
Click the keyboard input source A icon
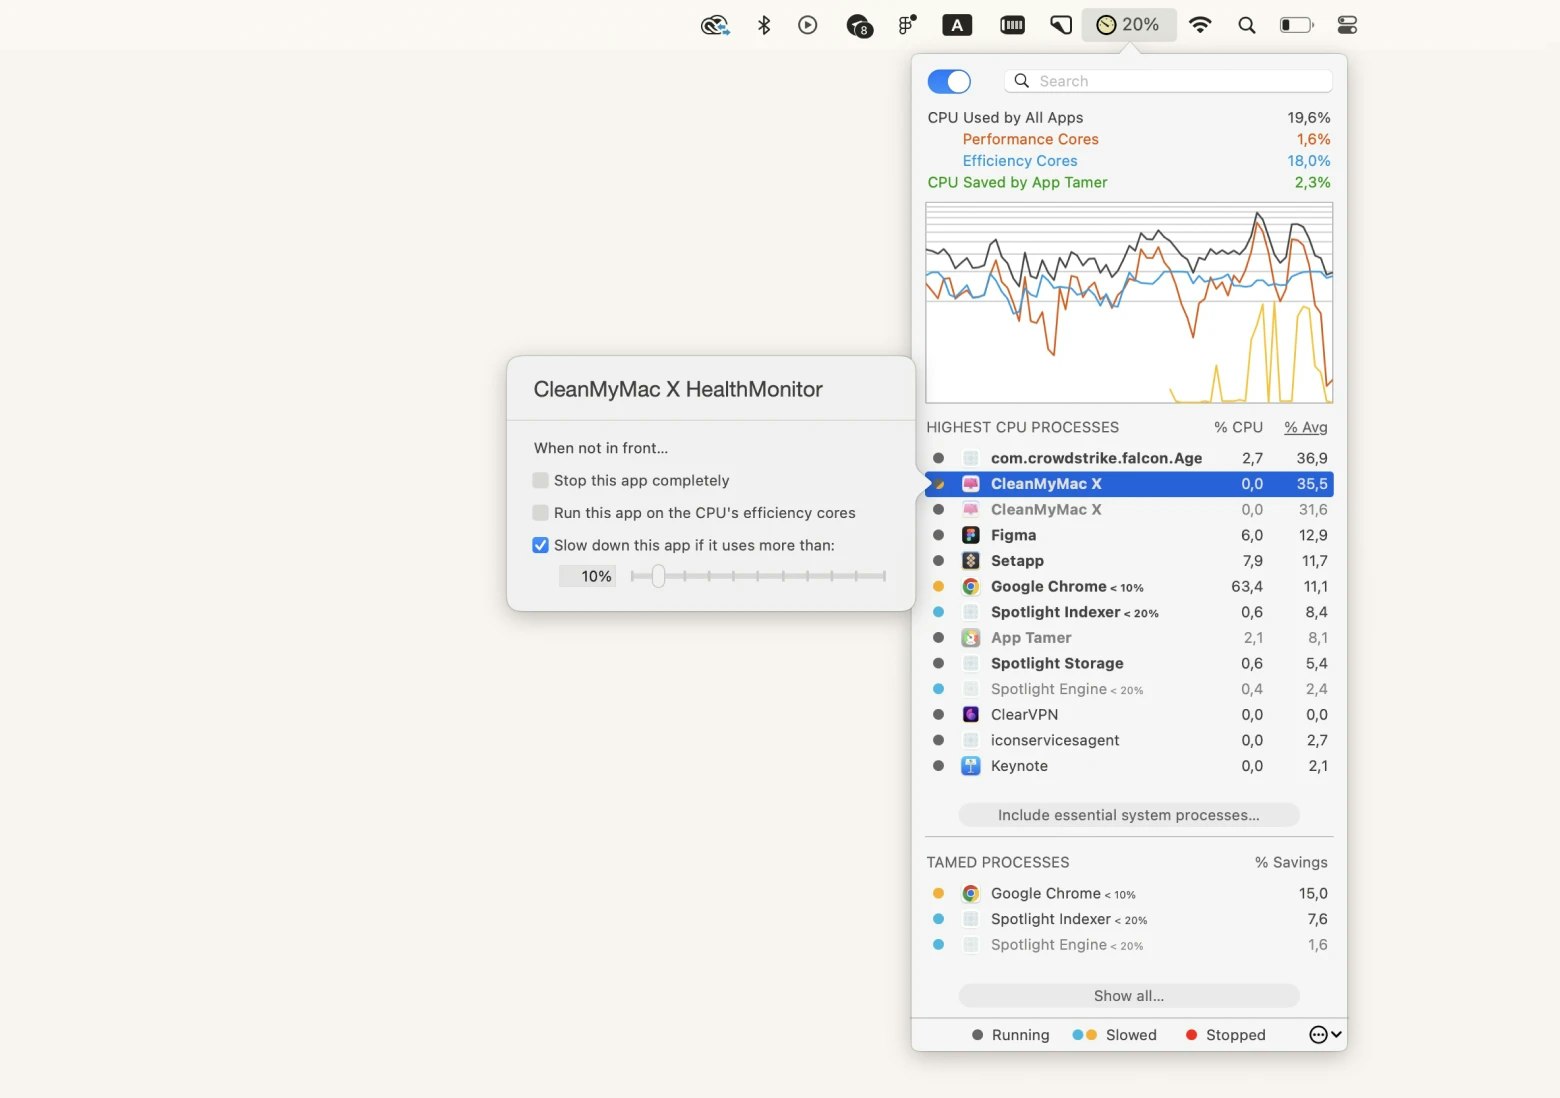click(957, 25)
